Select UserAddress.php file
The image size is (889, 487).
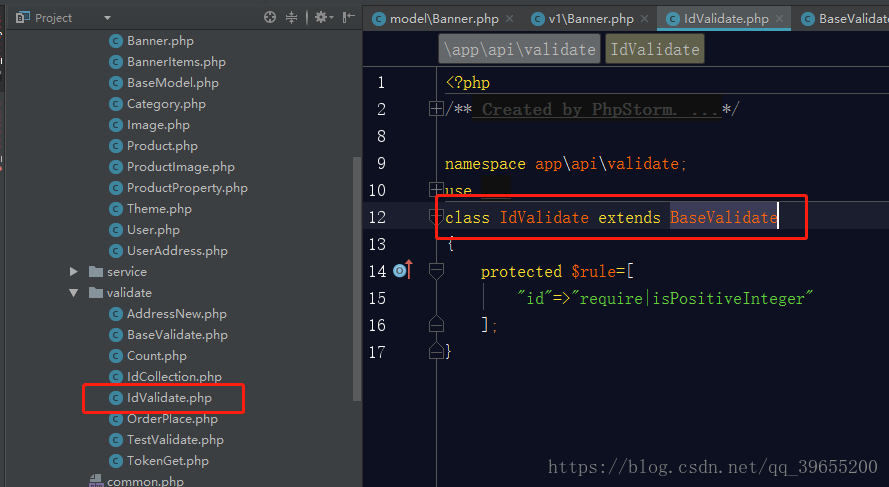coord(177,251)
